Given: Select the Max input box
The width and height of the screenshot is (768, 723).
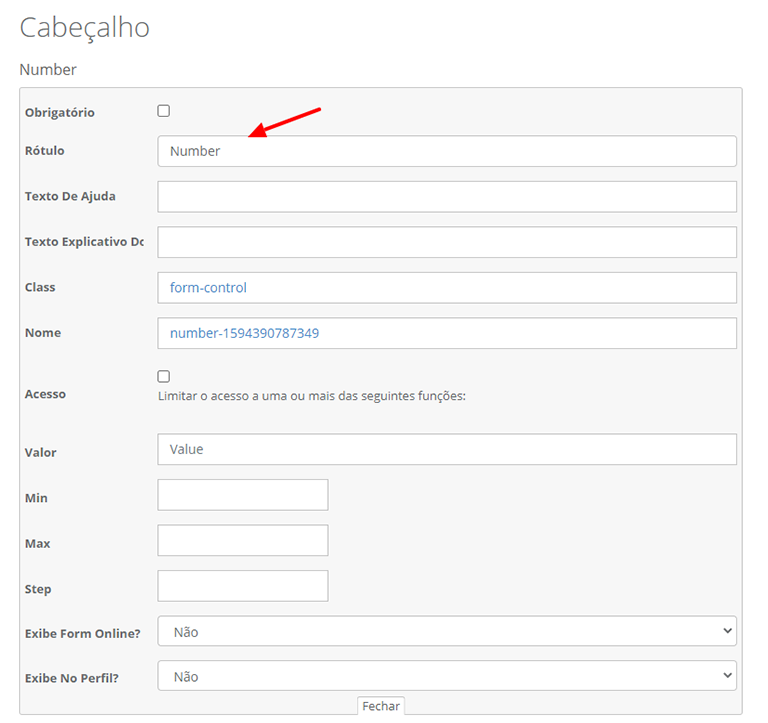Looking at the screenshot, I should (x=243, y=541).
